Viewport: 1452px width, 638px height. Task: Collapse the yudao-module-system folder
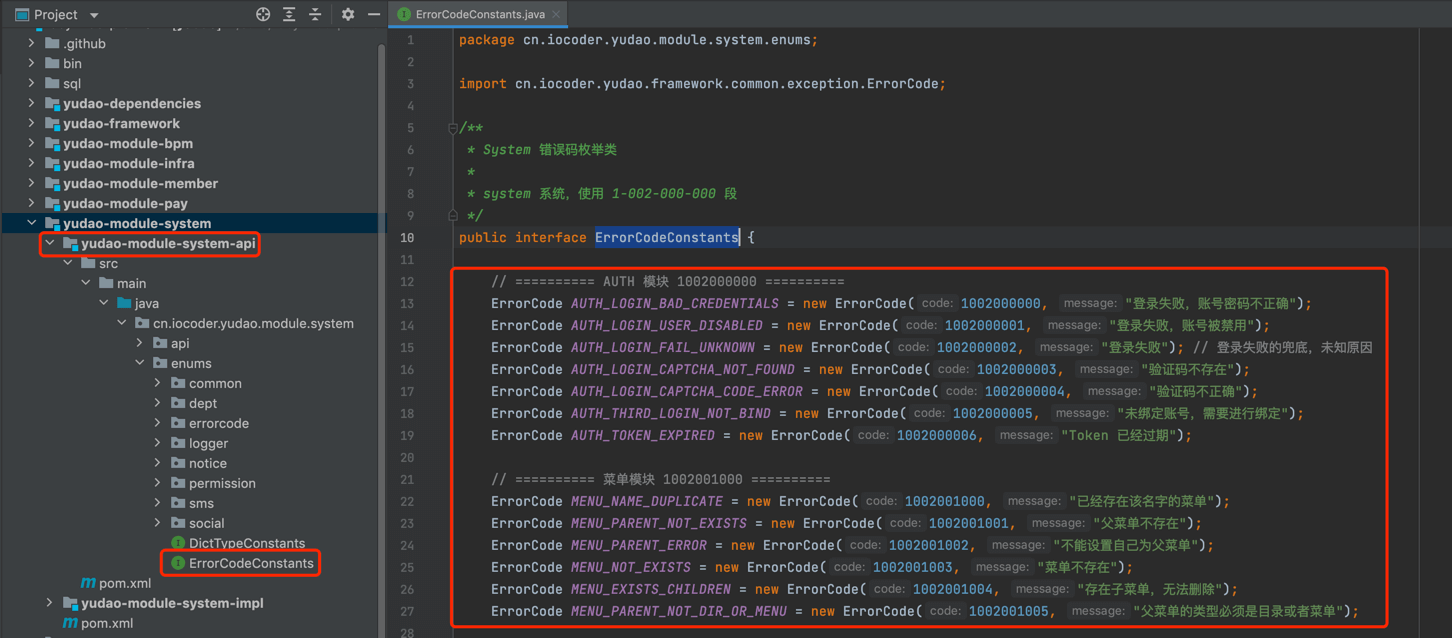[x=32, y=224]
